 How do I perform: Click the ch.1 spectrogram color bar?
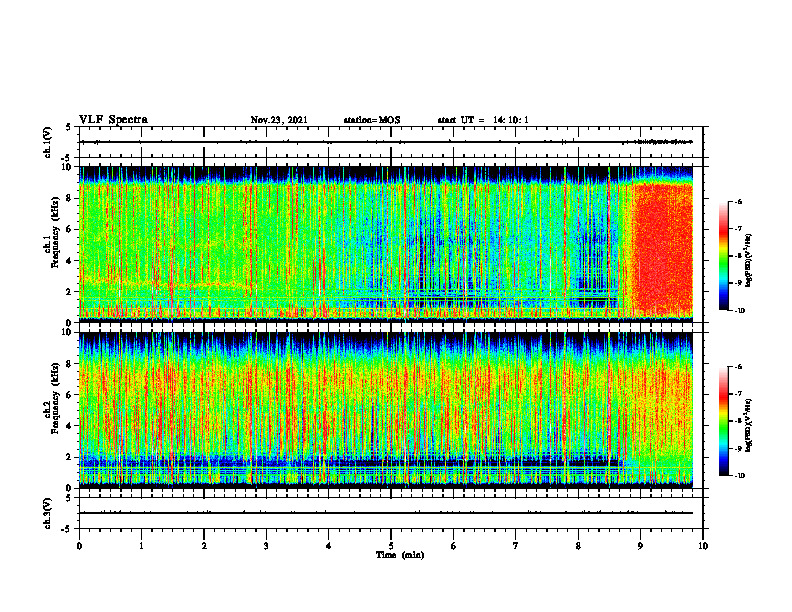coord(724,256)
